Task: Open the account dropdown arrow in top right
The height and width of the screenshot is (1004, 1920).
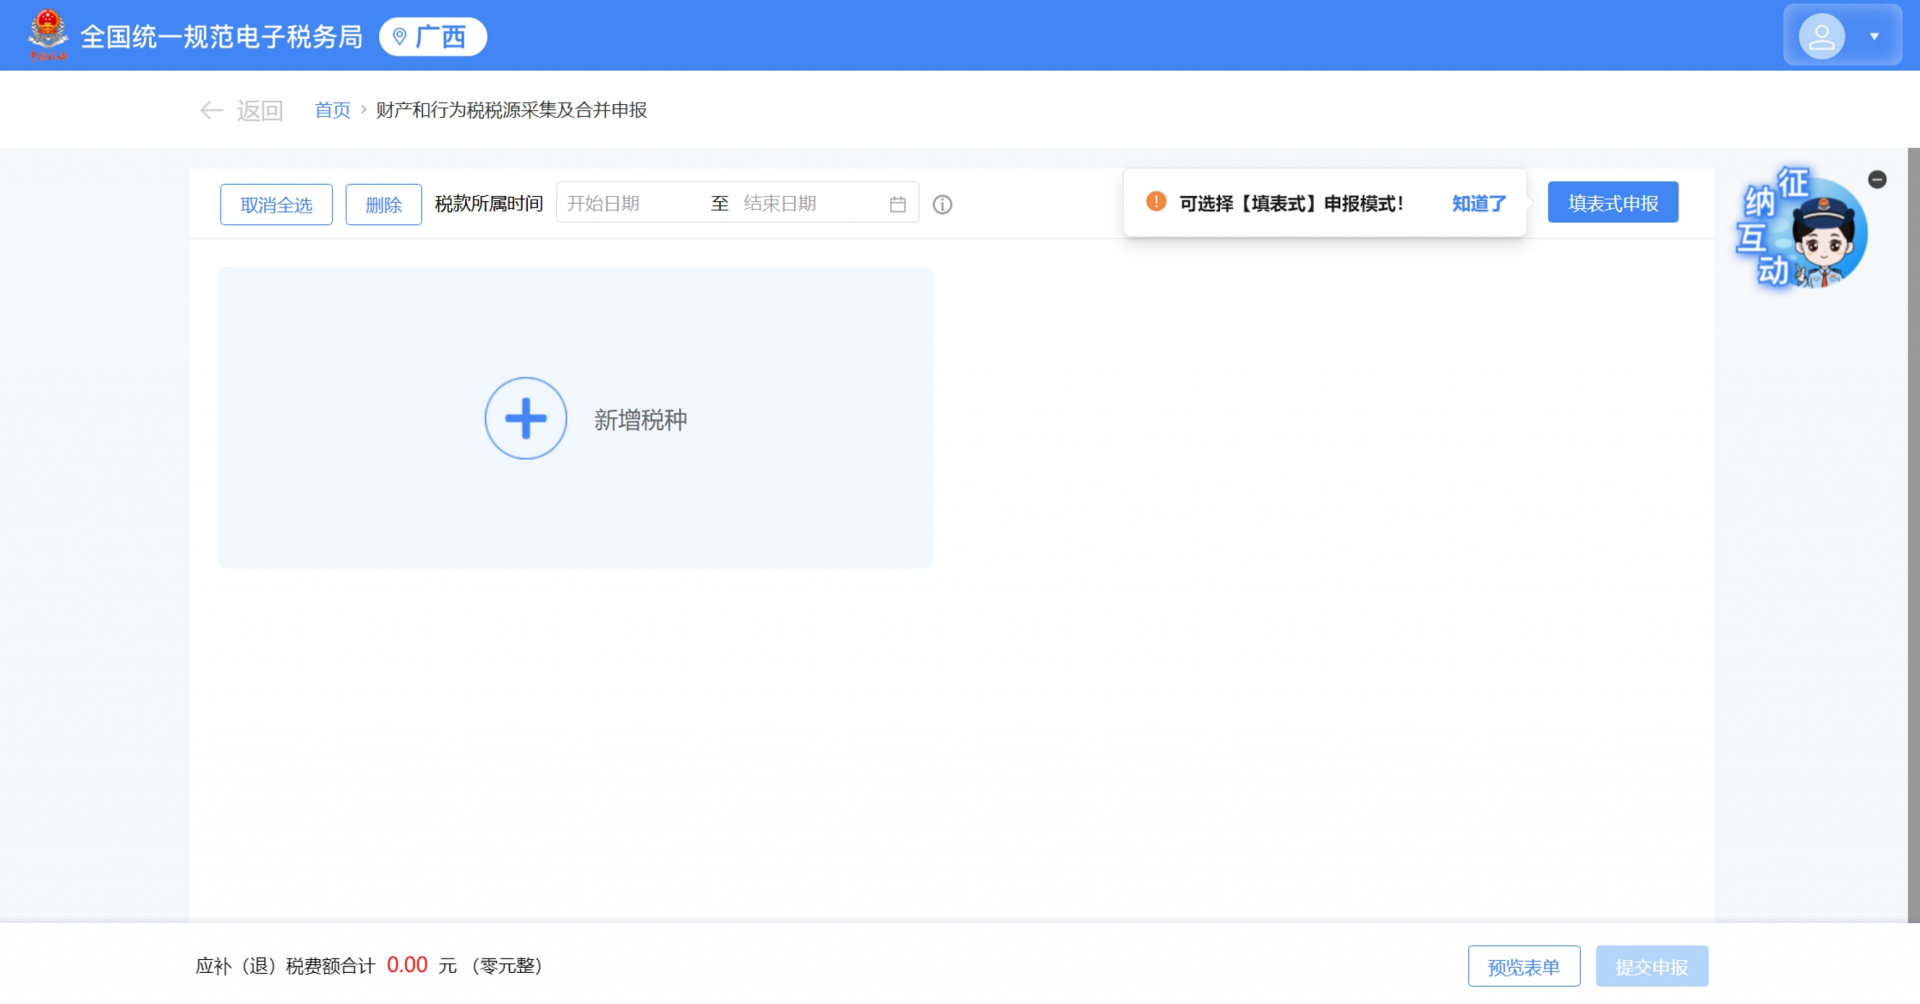Action: pos(1874,35)
